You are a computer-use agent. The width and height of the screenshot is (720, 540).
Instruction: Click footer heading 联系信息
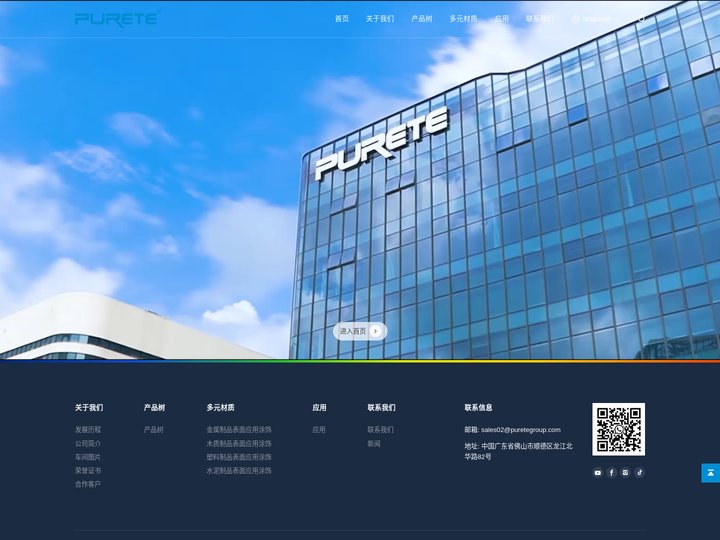478,407
